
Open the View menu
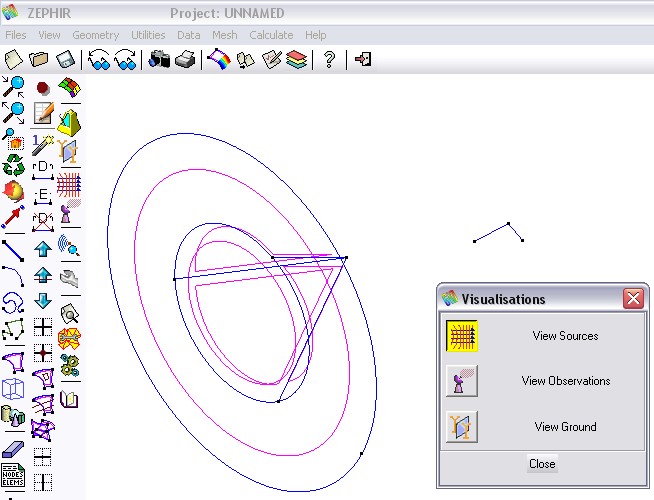pyautogui.click(x=49, y=35)
